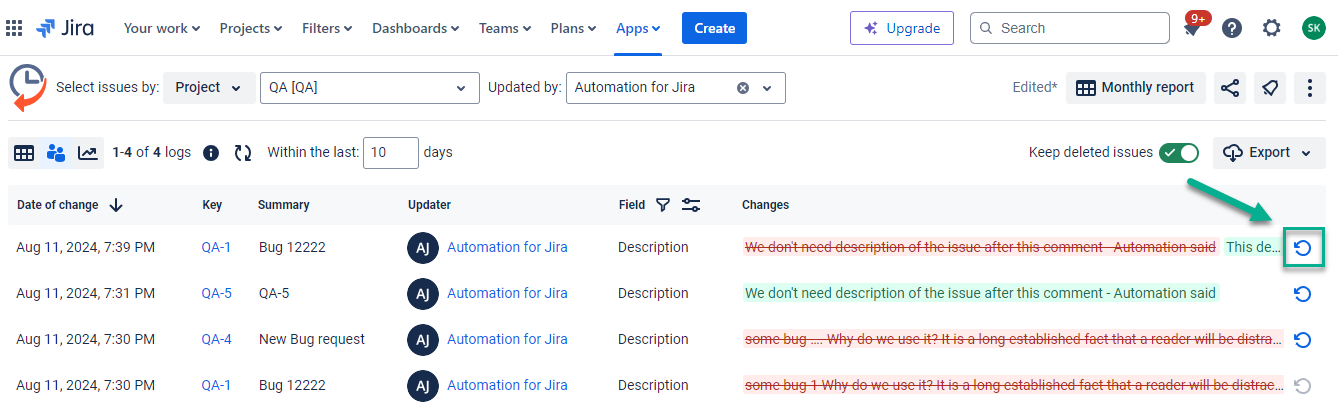Click the pin icon next to share
This screenshot has height=412, width=1338.
pos(1269,88)
